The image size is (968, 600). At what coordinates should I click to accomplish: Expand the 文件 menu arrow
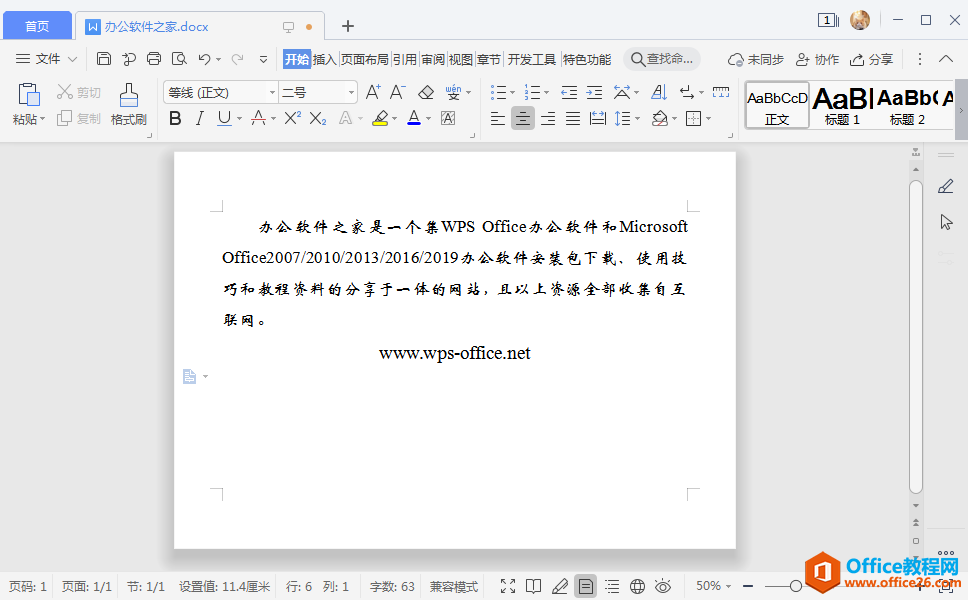72,59
